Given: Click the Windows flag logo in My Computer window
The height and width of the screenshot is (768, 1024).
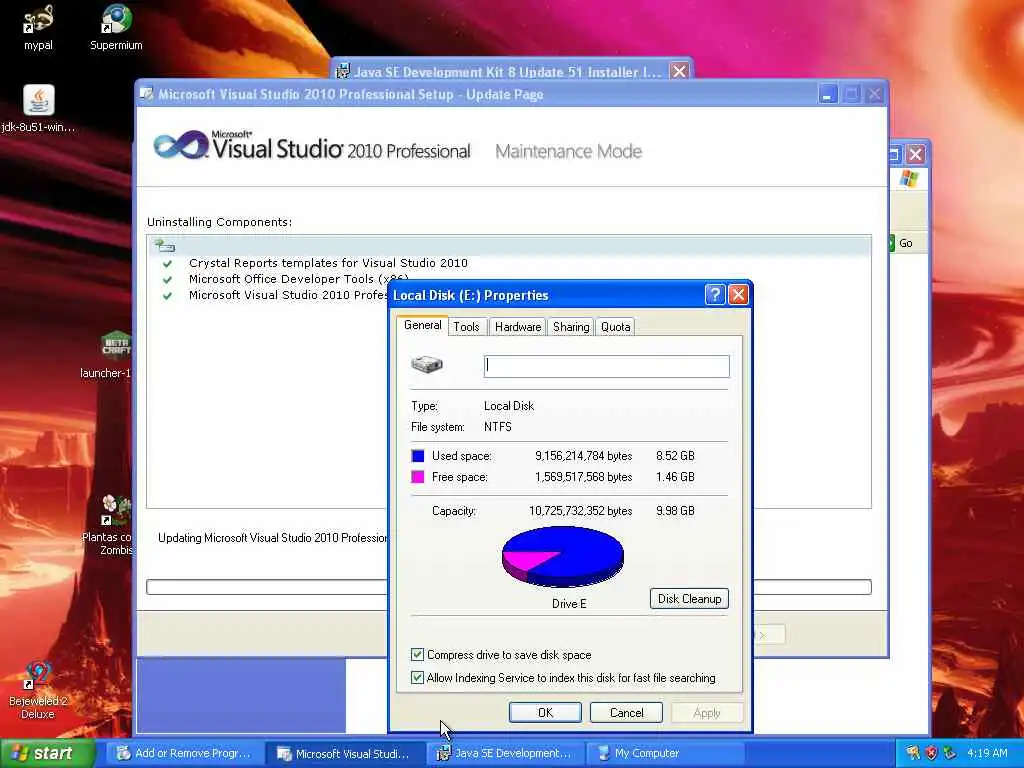Looking at the screenshot, I should click(x=908, y=178).
